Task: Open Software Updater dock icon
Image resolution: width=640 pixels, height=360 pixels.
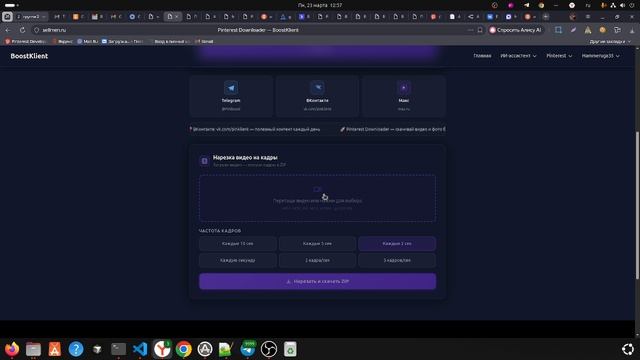Action: tap(205, 349)
